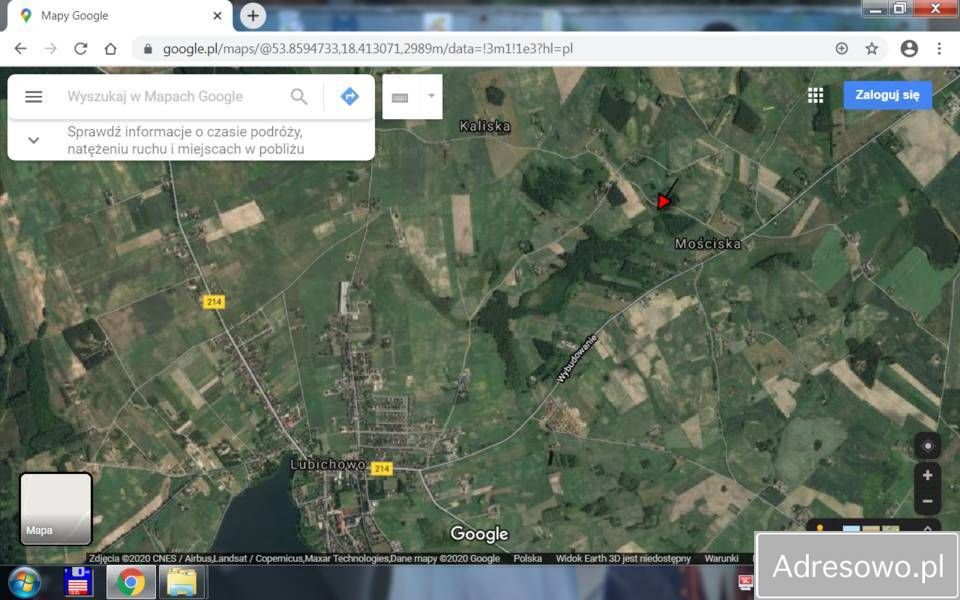Click the Zaloguj się button

coord(887,95)
